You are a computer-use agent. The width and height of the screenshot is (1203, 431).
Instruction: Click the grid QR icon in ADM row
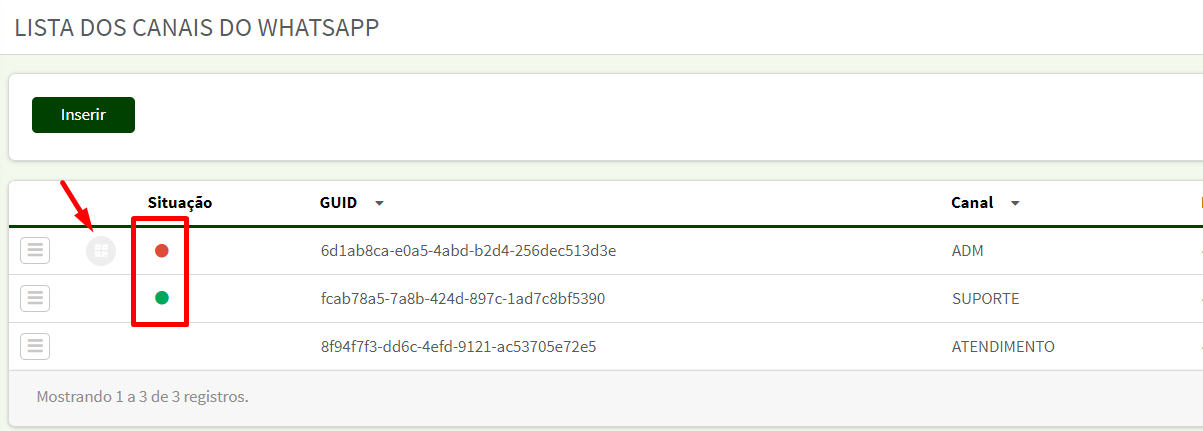pos(100,250)
